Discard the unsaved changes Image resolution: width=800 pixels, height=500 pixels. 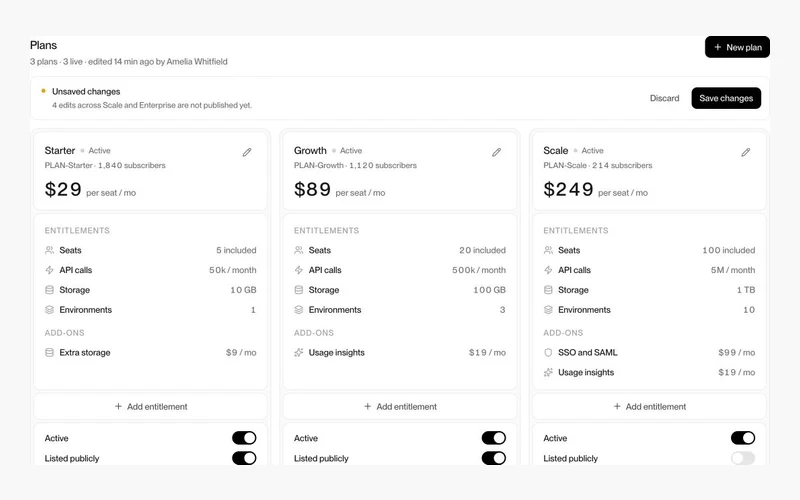tap(664, 98)
